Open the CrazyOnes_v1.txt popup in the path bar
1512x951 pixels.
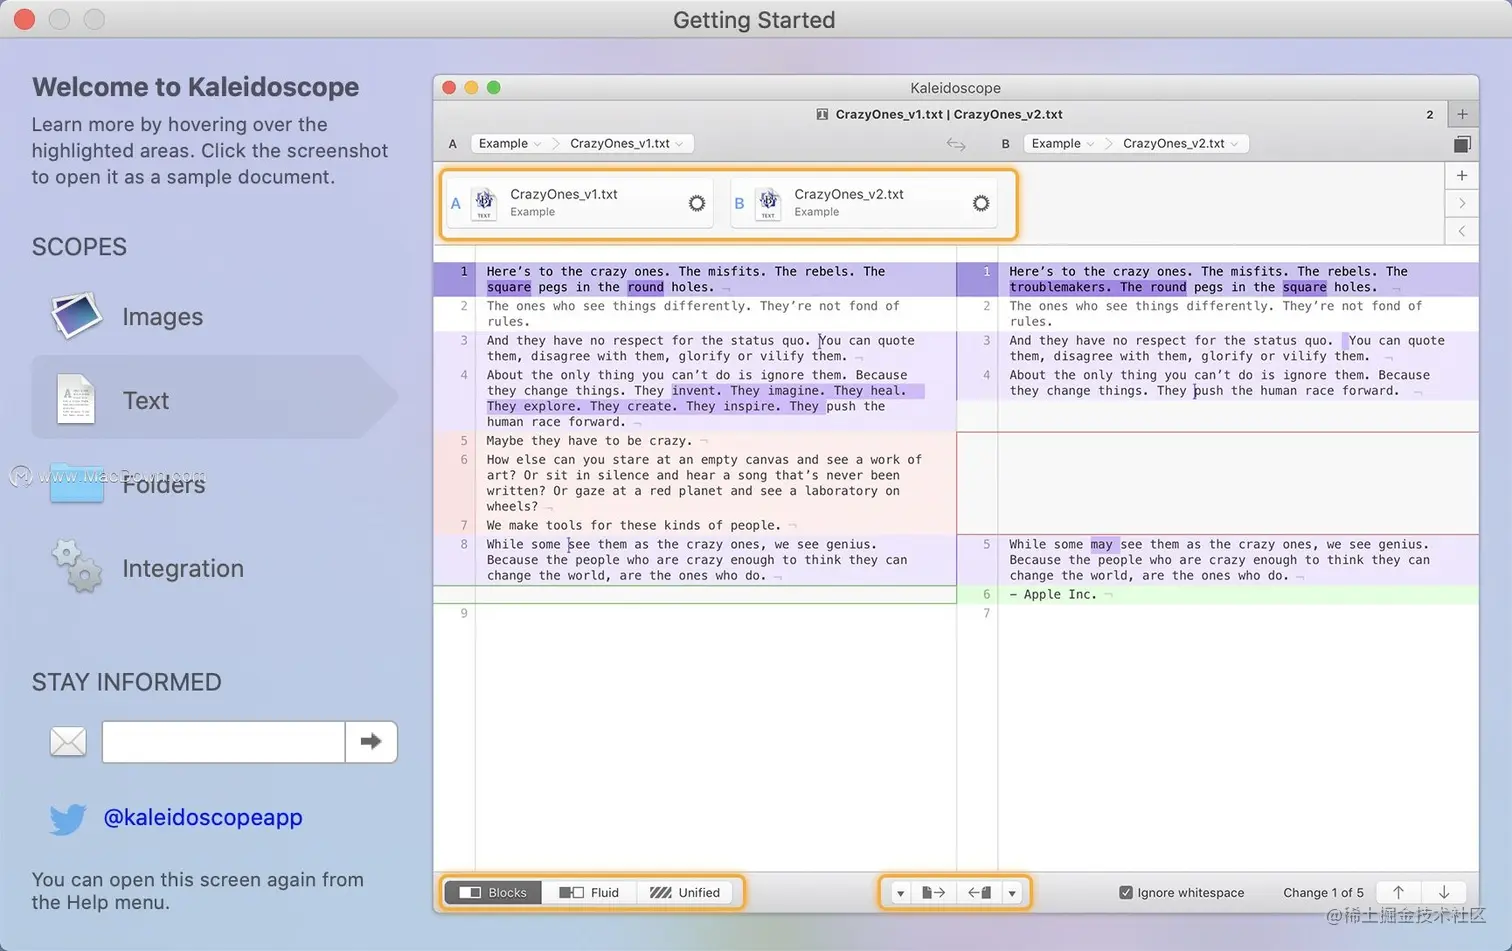click(x=627, y=144)
